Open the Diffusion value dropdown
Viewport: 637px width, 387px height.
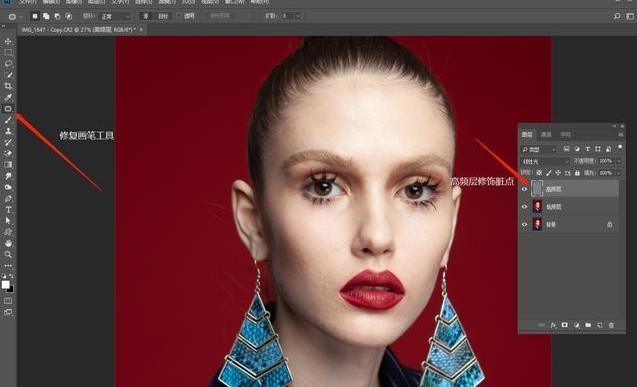coord(298,16)
